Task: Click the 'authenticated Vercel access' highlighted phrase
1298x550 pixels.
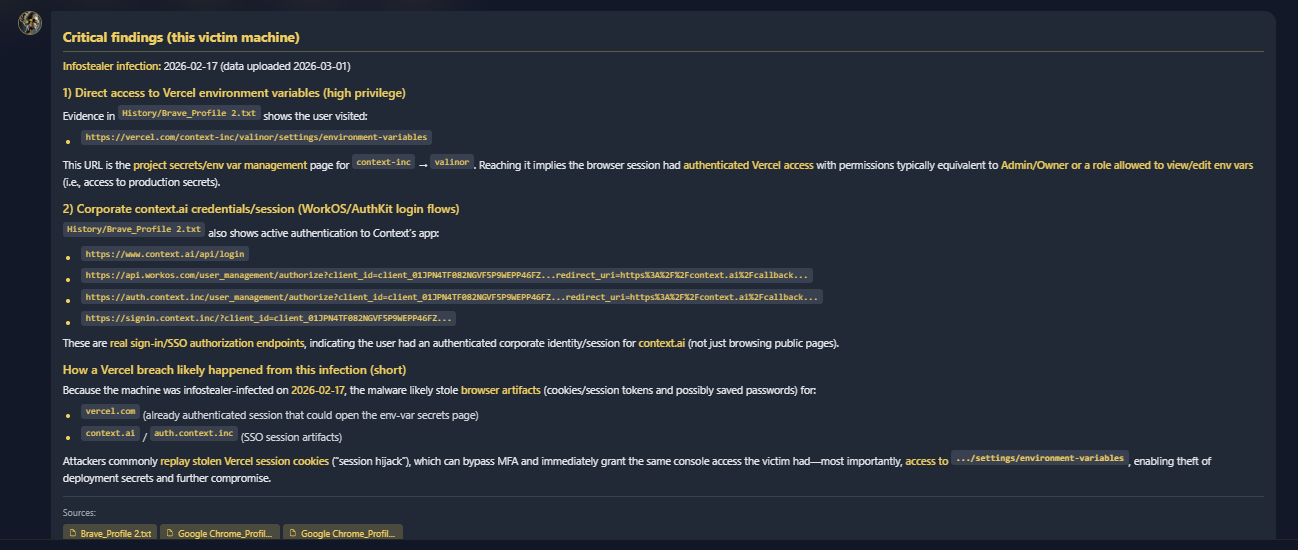Action: (x=748, y=165)
